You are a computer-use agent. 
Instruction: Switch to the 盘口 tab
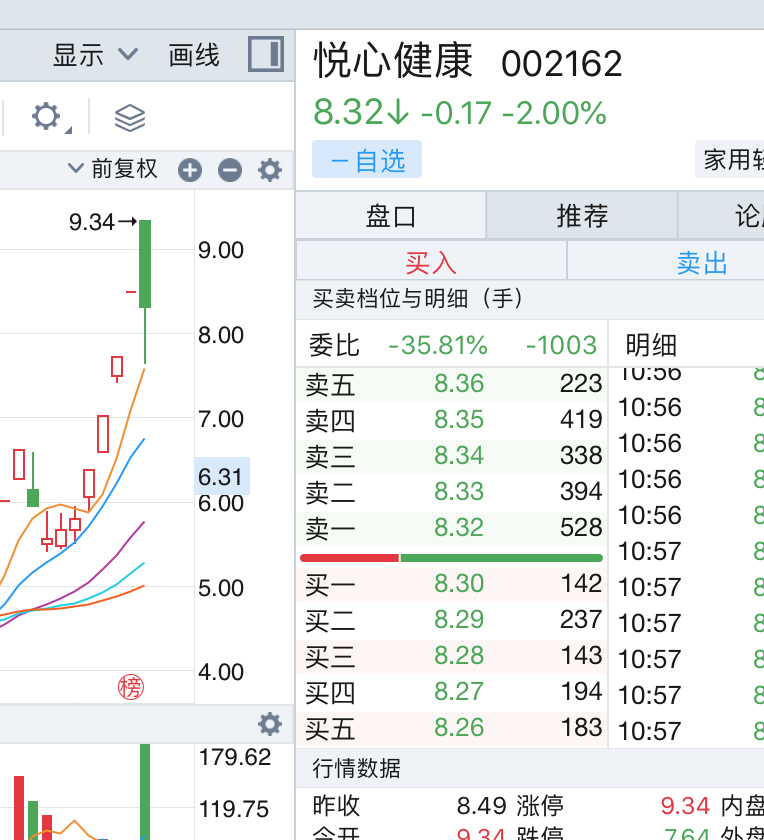coord(391,216)
